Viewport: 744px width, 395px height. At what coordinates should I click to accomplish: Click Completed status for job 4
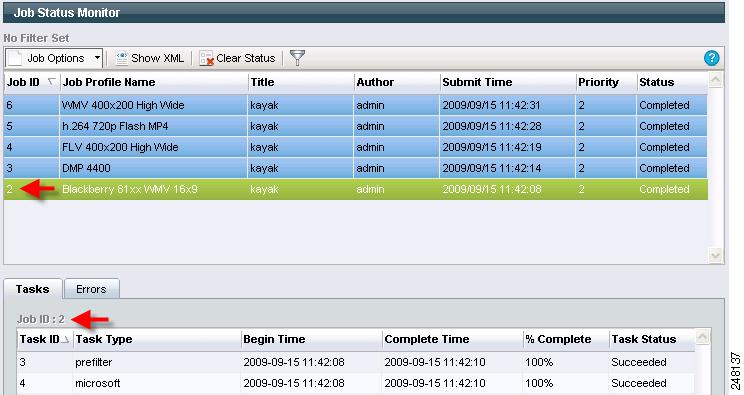pyautogui.click(x=664, y=147)
